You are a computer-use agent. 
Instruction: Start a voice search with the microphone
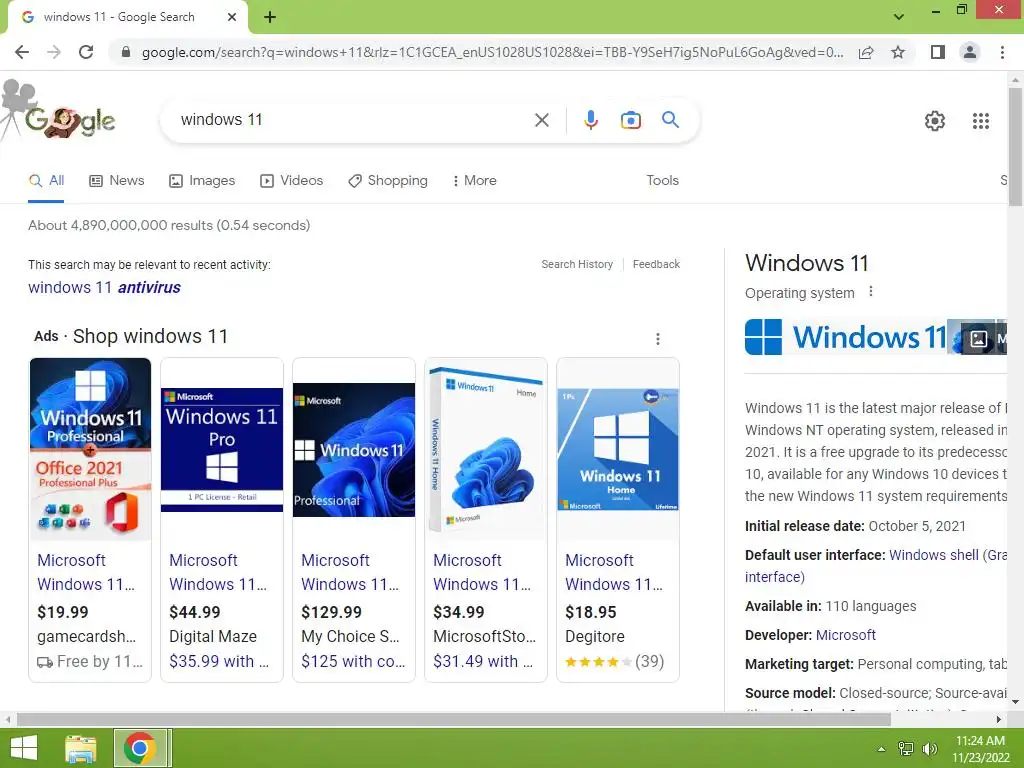coord(590,120)
